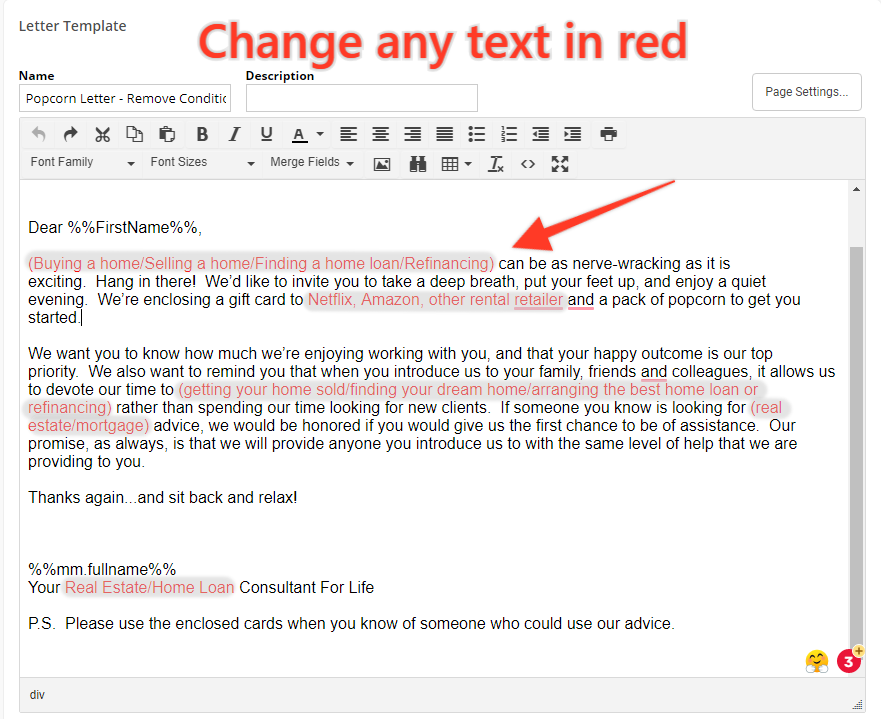Insert bulleted list
Image resolution: width=881 pixels, height=719 pixels.
tap(476, 134)
